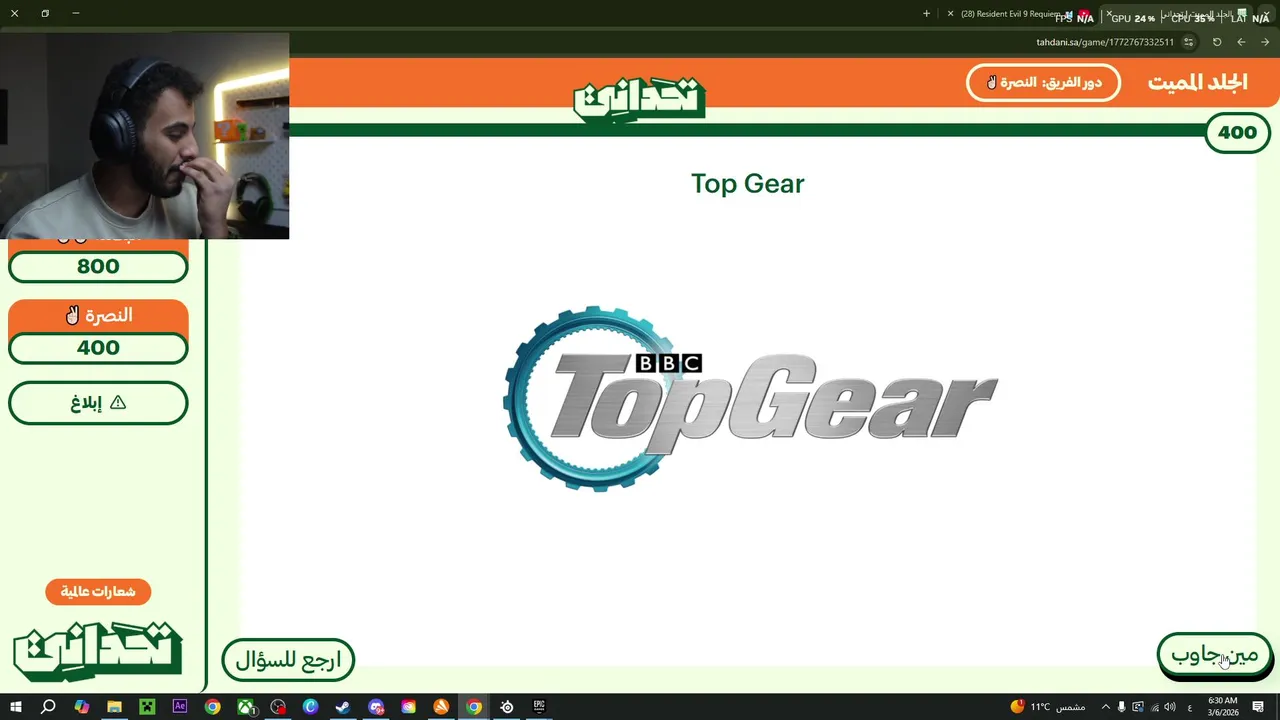The height and width of the screenshot is (720, 1280).
Task: Open a new tab with plus icon
Action: click(x=926, y=14)
